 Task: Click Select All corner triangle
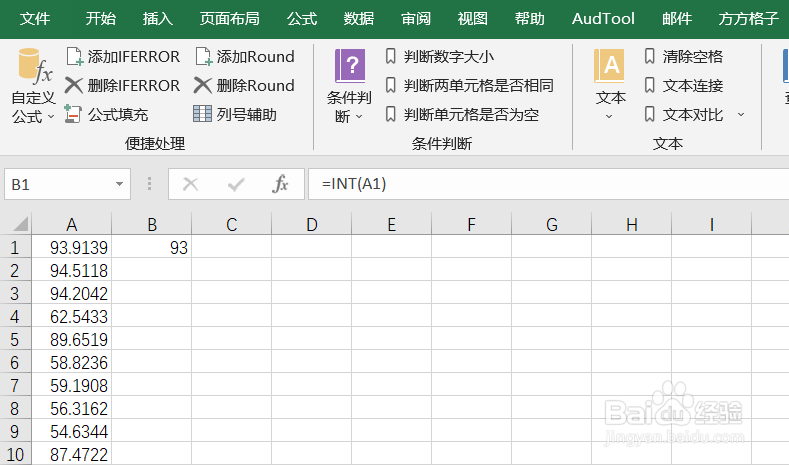(20, 224)
